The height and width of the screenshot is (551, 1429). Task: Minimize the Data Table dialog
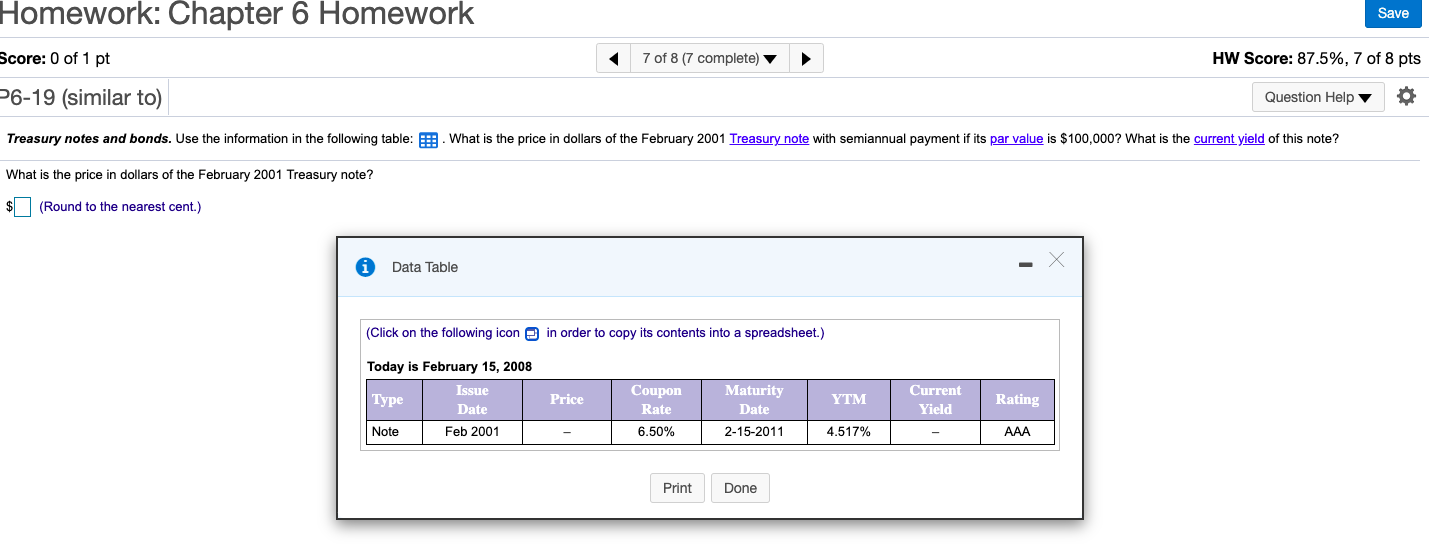[1025, 266]
